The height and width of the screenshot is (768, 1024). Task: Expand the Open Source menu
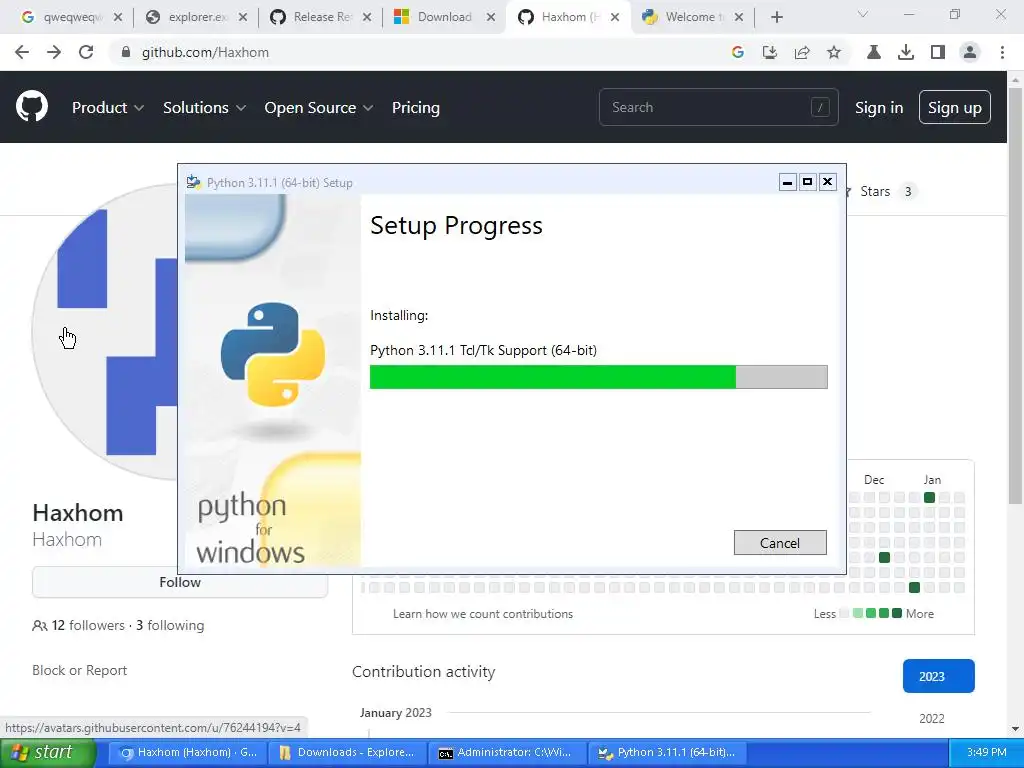click(x=319, y=107)
